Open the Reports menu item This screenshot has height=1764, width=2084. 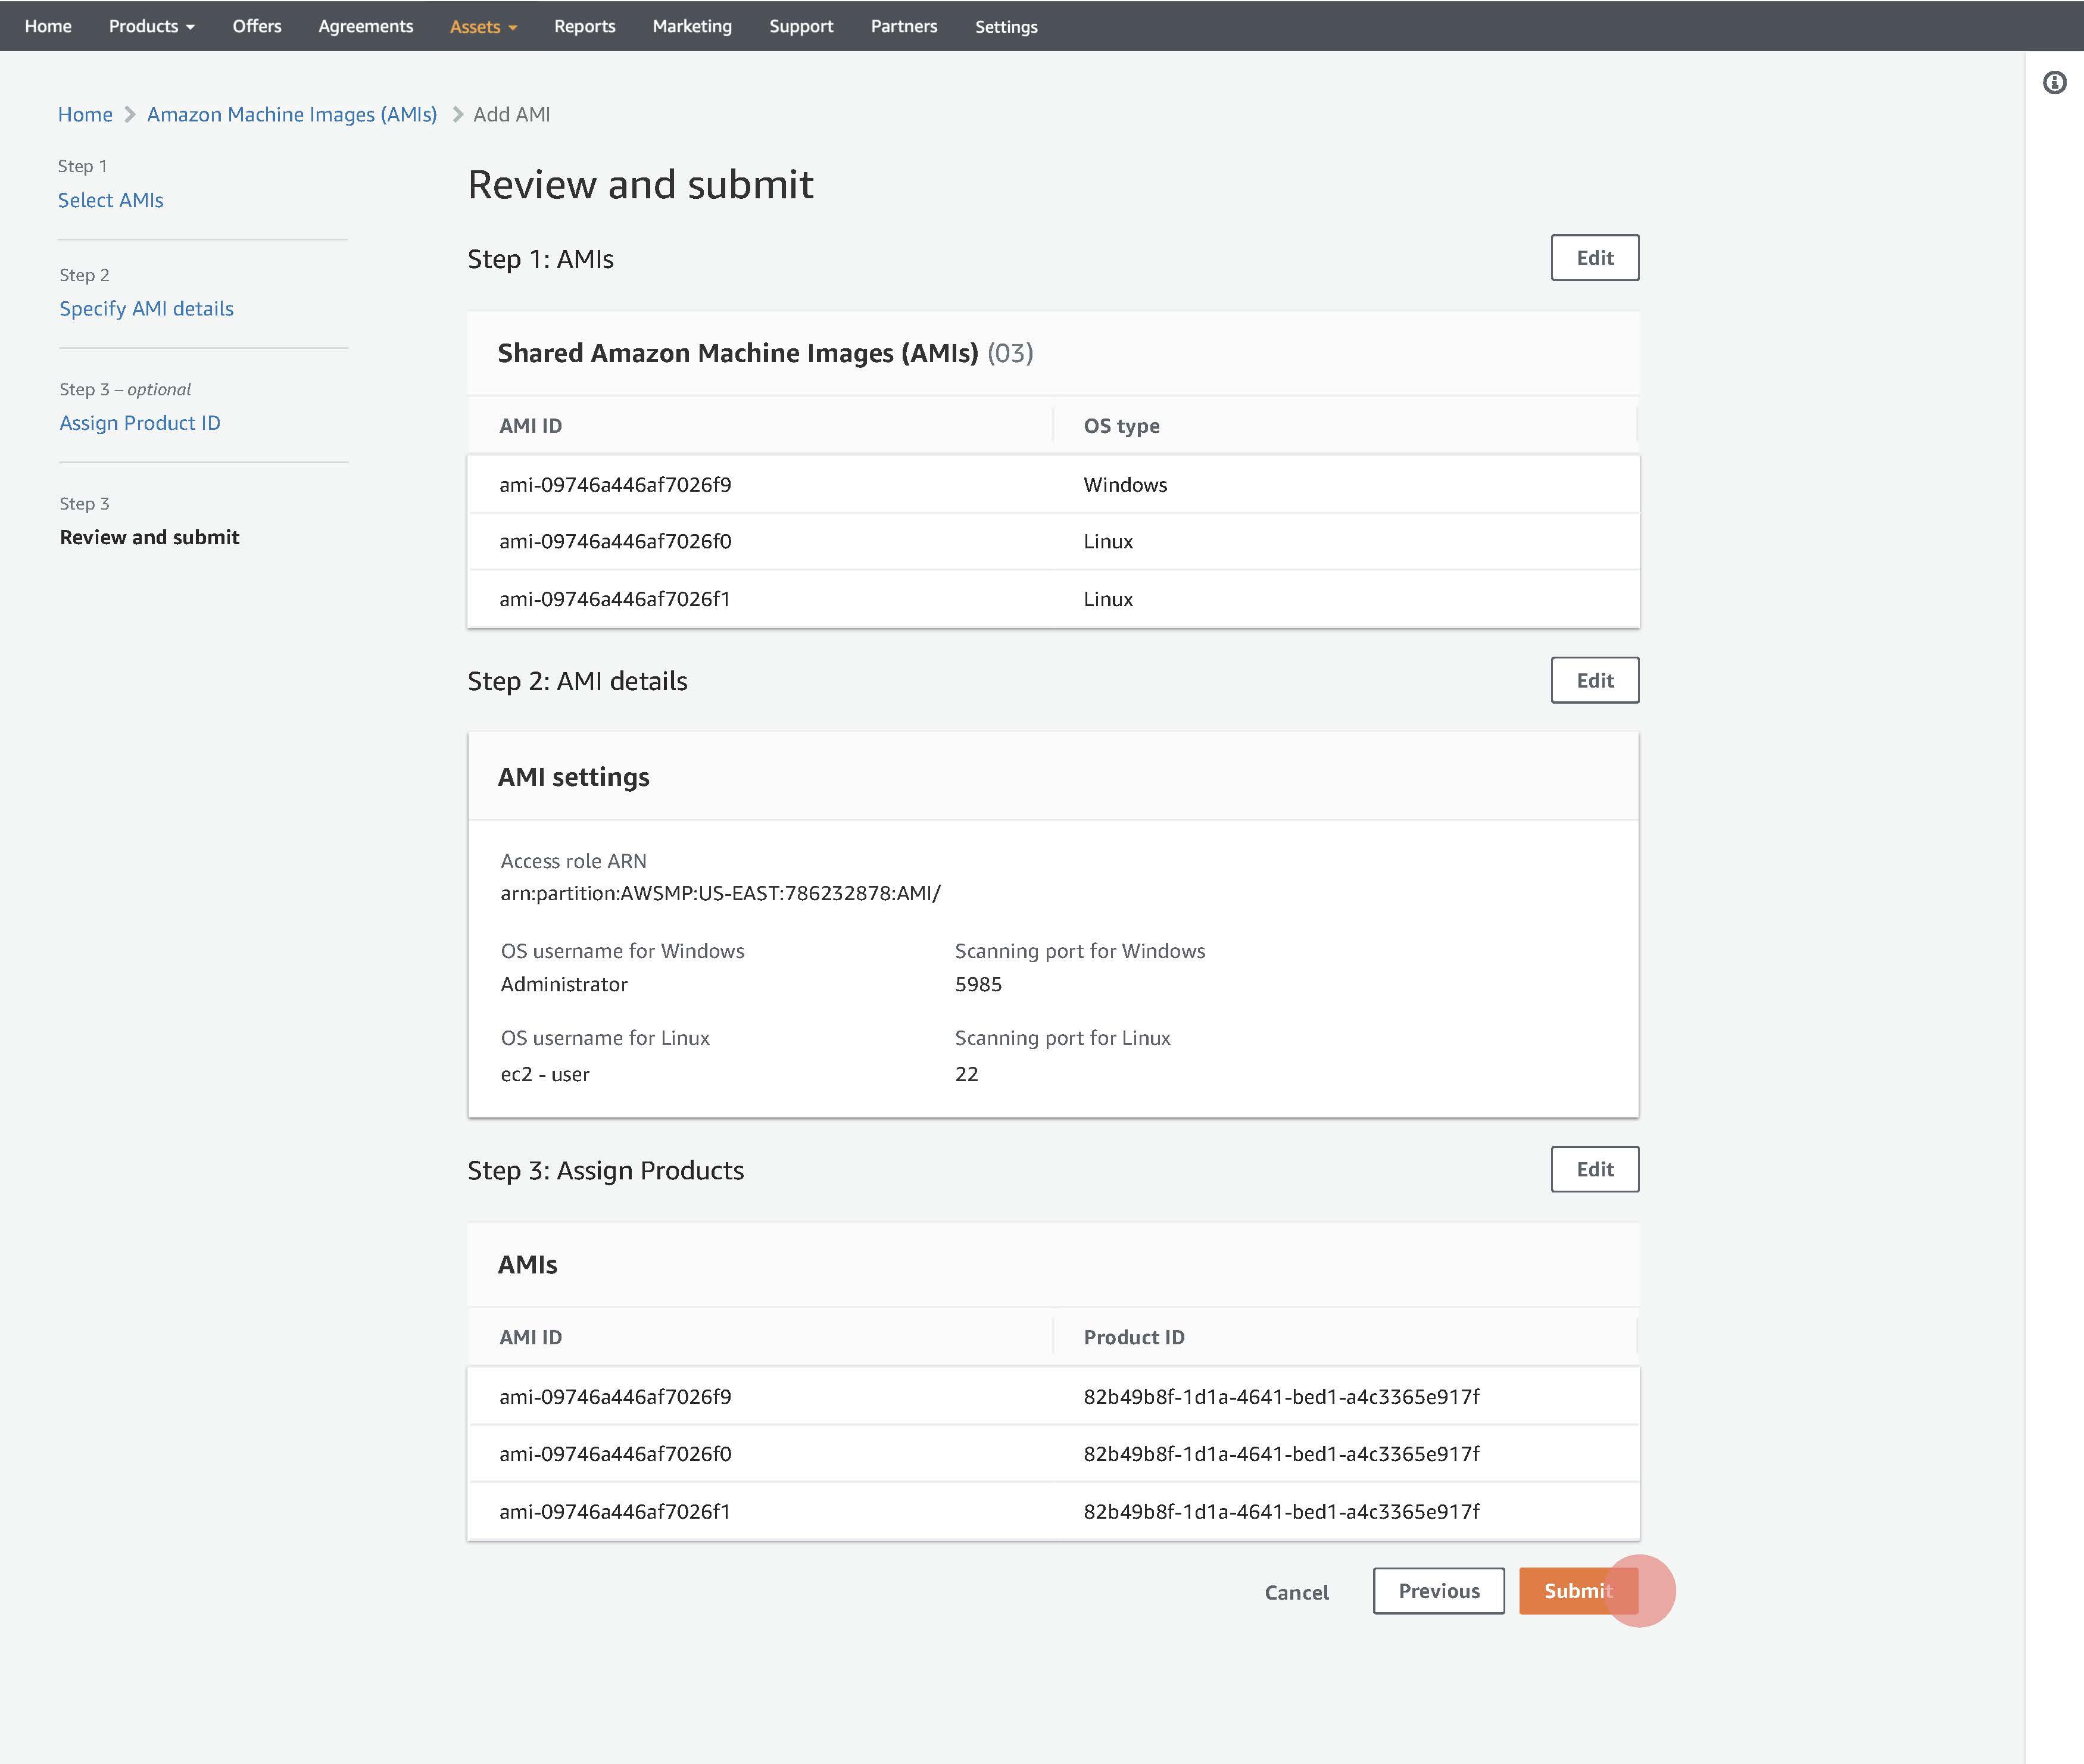tap(584, 26)
